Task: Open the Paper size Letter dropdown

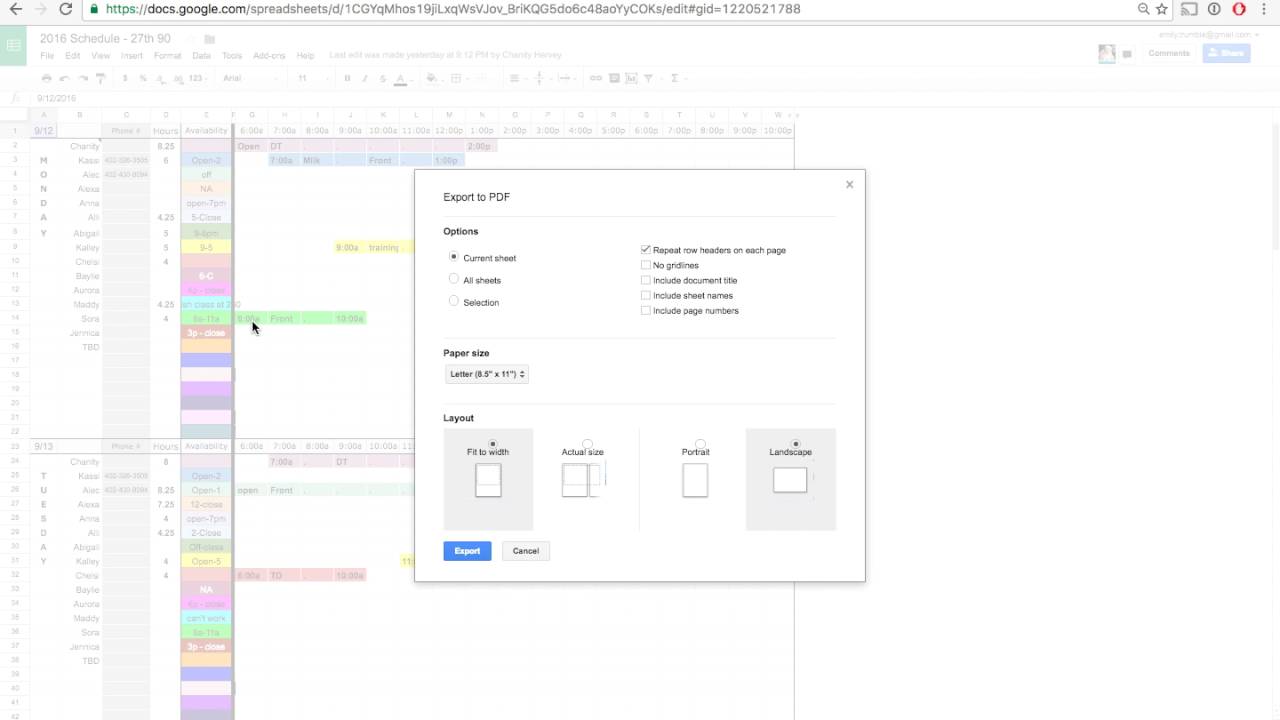Action: tap(487, 374)
